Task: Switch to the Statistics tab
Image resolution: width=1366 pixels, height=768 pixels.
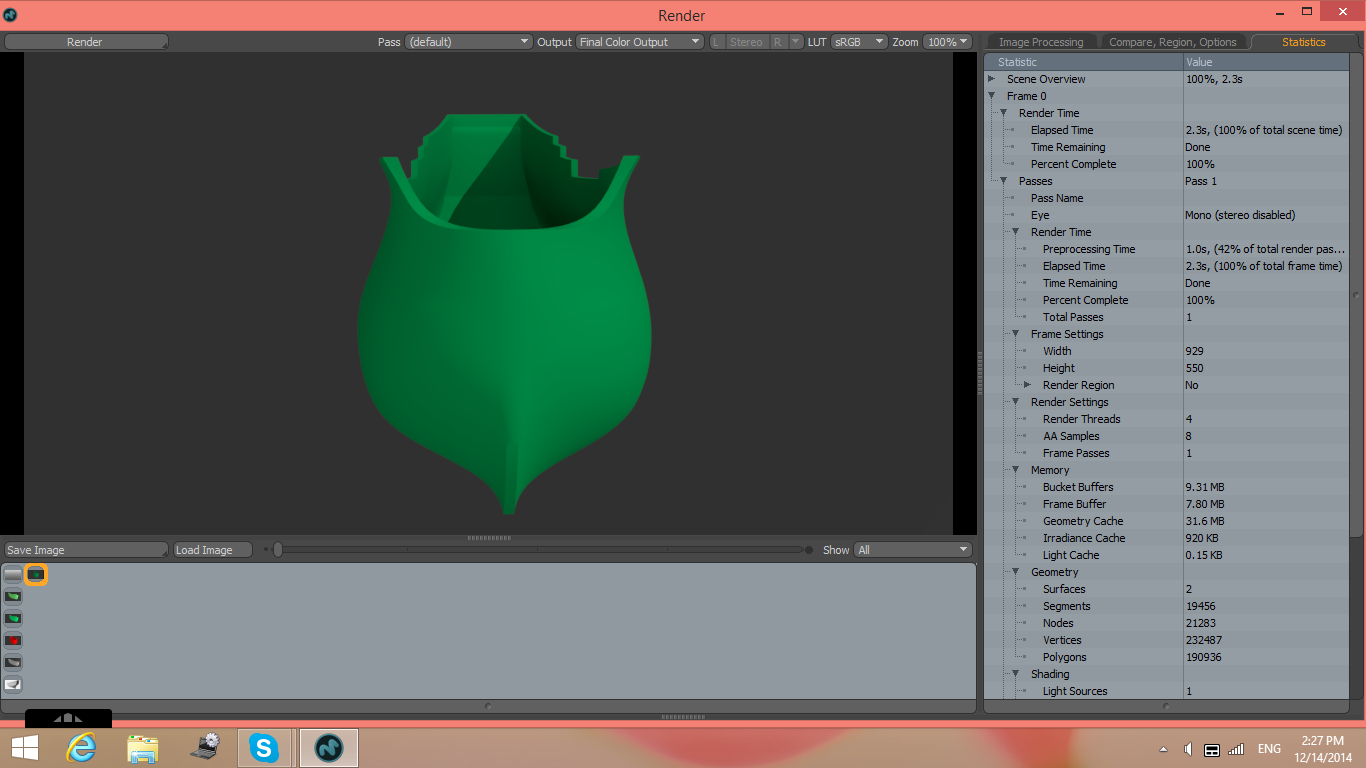Action: point(1304,42)
